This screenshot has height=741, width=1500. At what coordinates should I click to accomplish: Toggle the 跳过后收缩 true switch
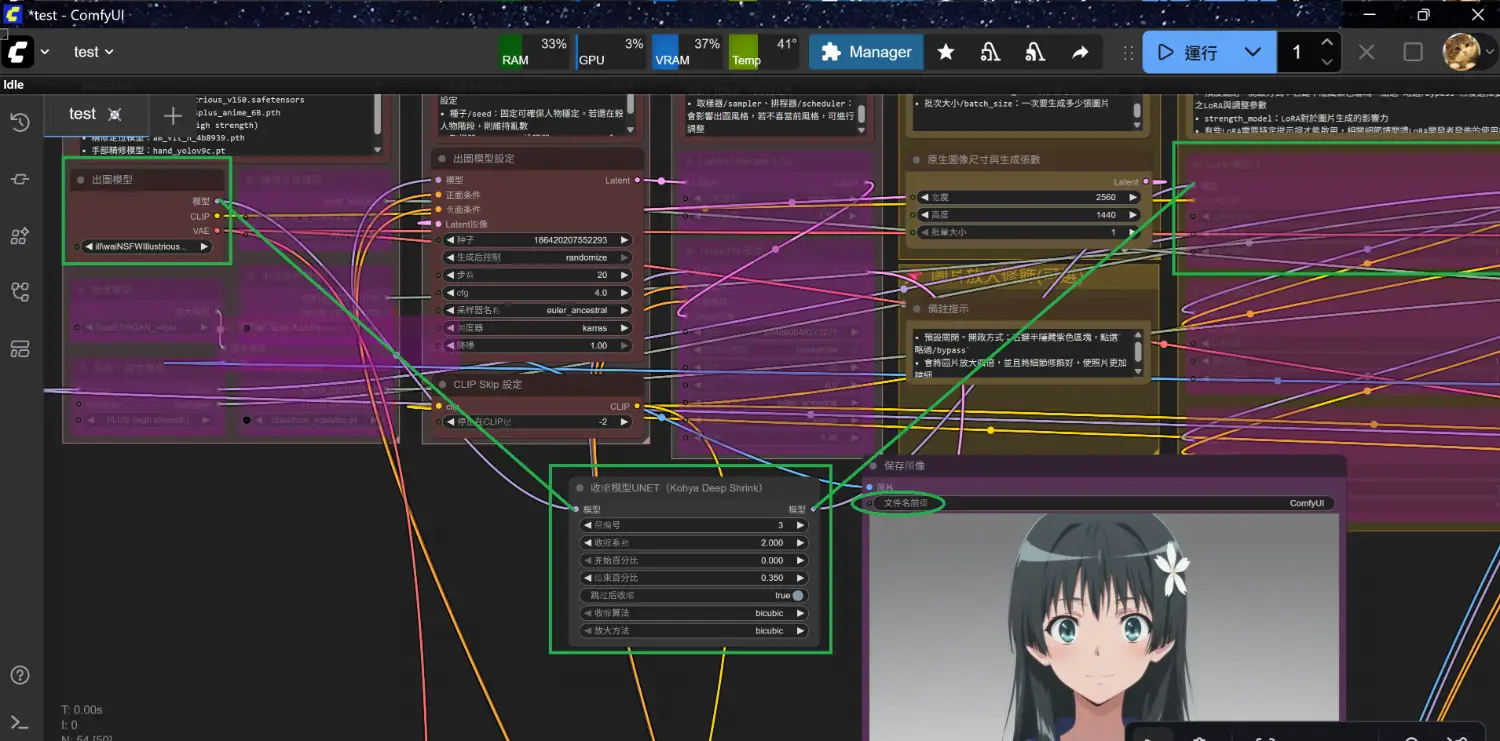click(x=797, y=596)
